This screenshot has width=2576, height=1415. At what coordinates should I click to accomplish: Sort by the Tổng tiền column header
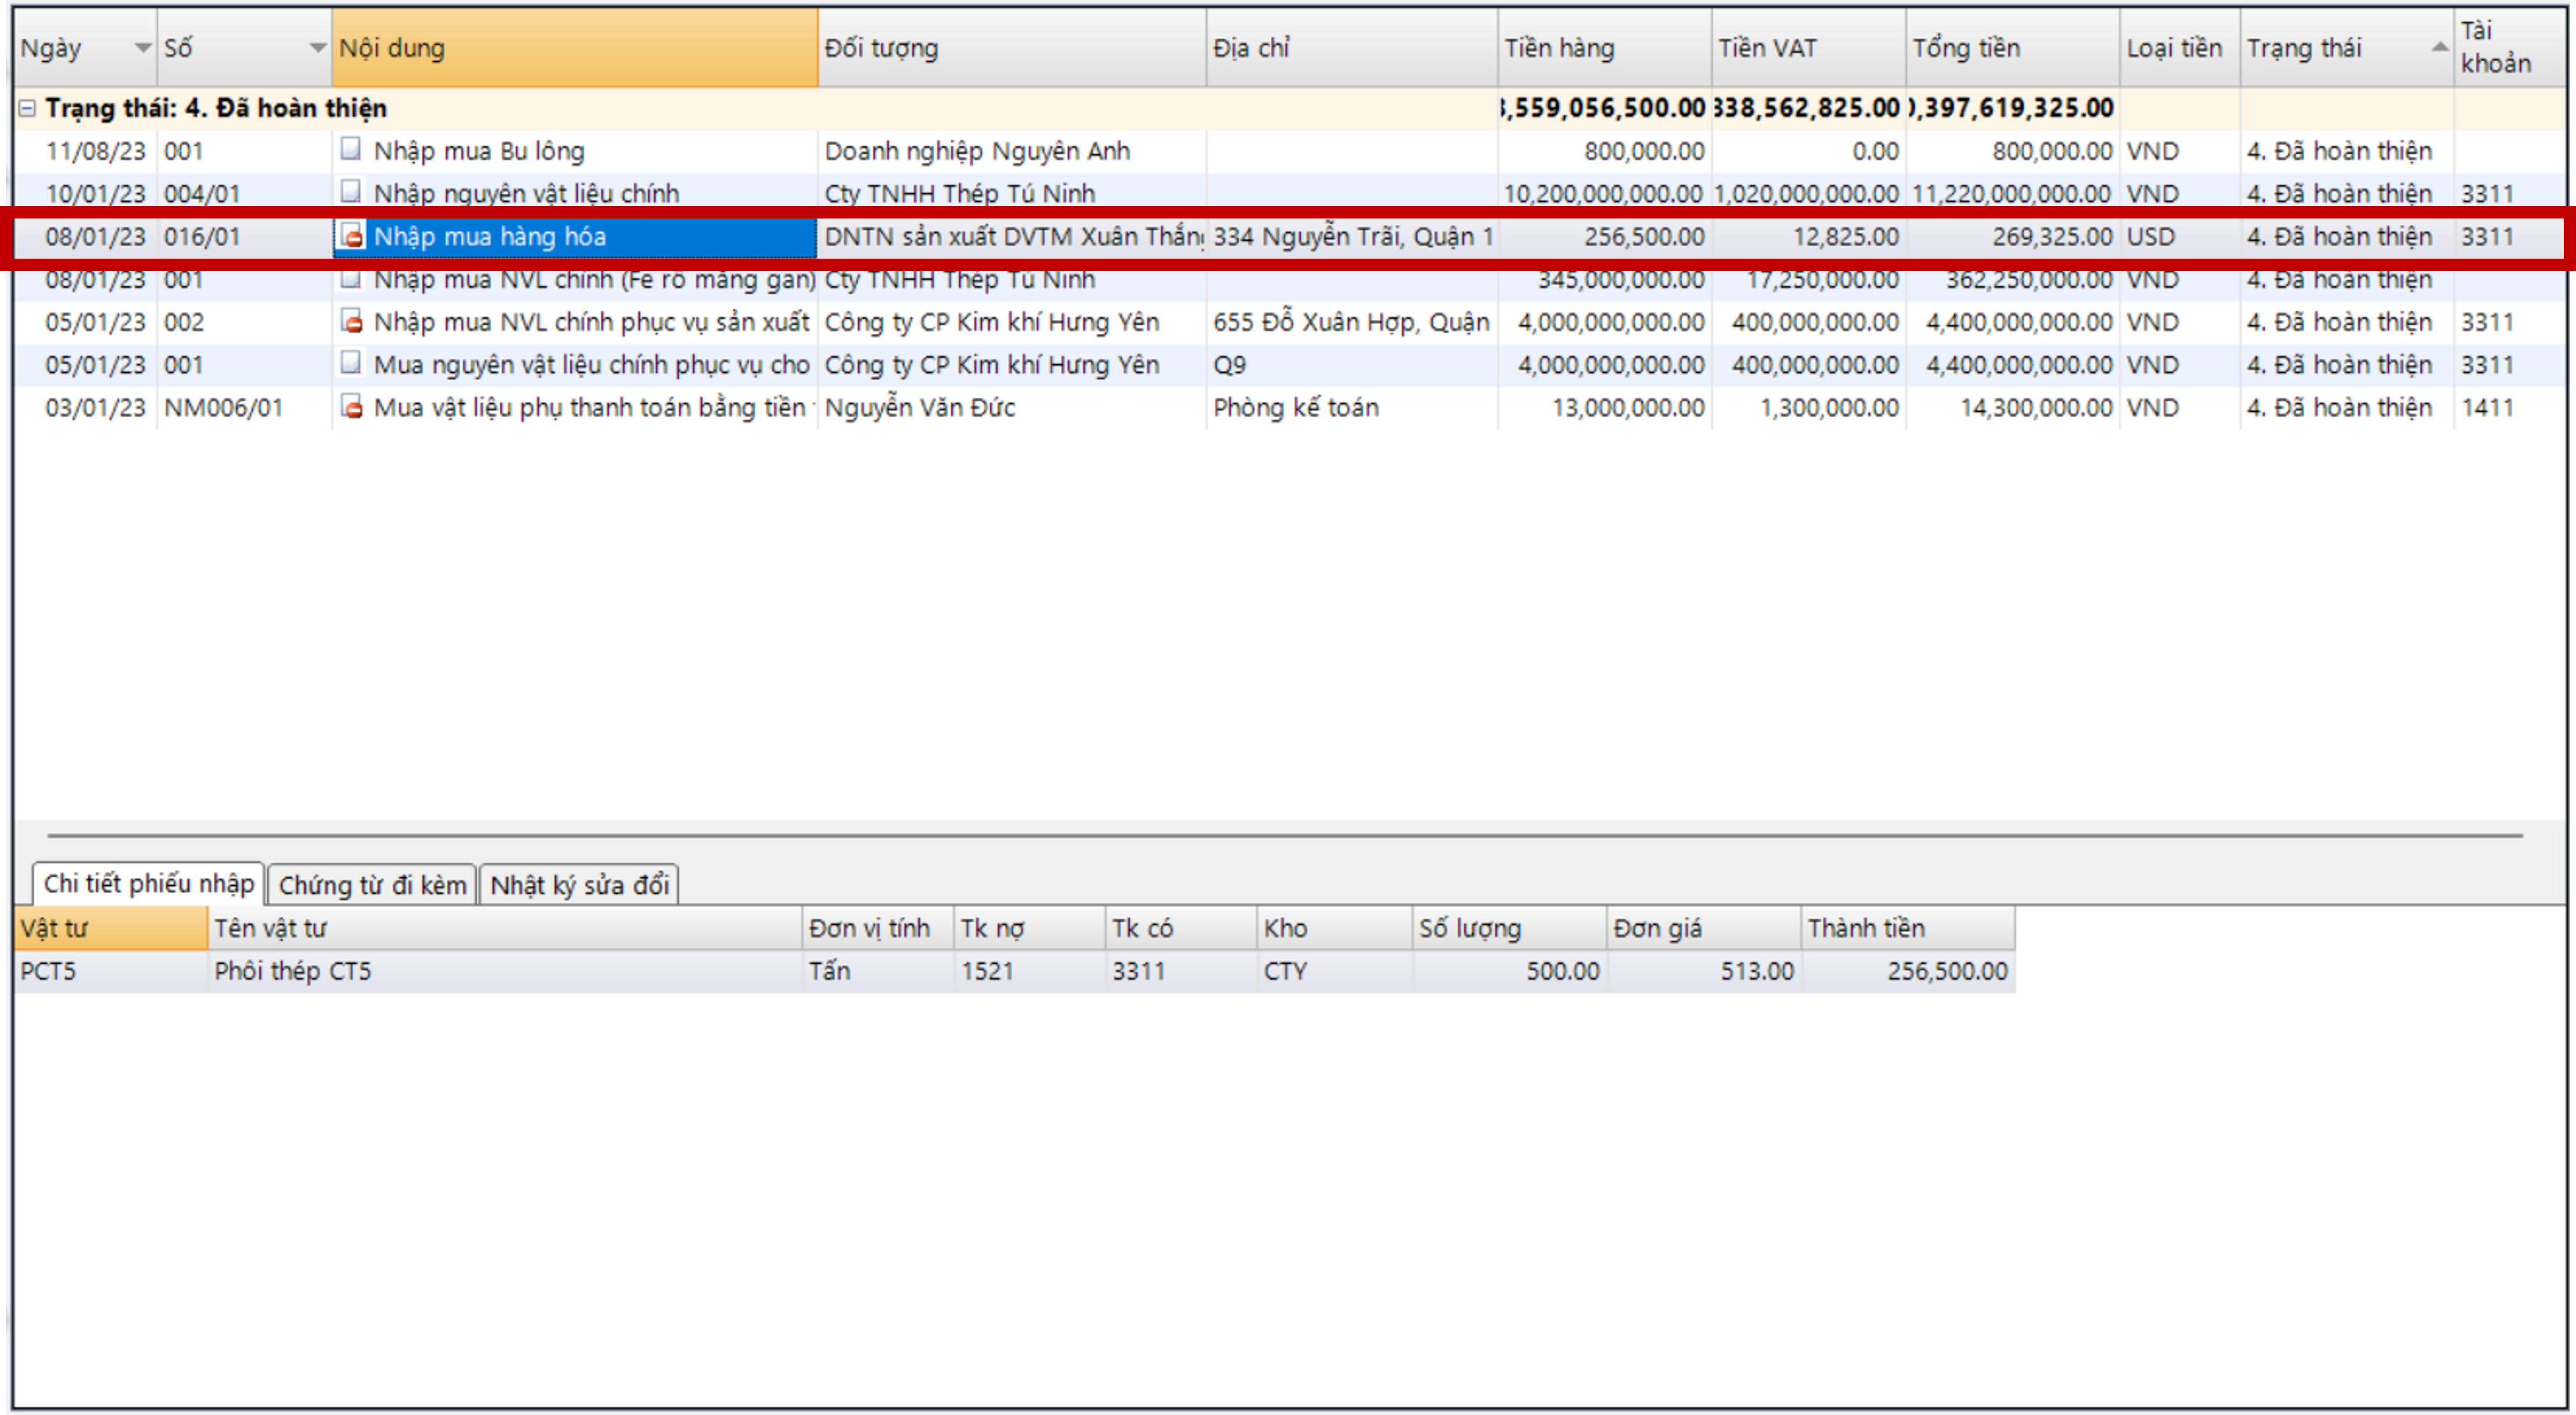click(x=1966, y=48)
